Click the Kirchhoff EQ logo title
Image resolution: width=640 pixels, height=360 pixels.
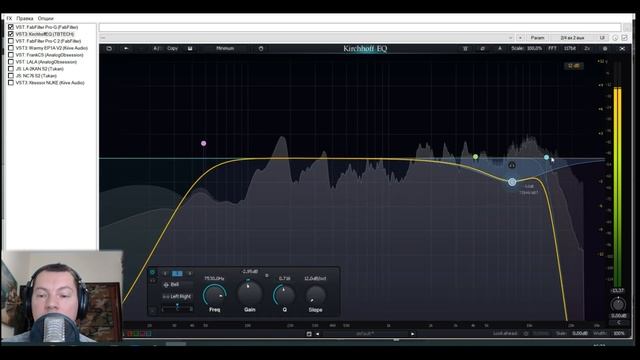tap(365, 49)
